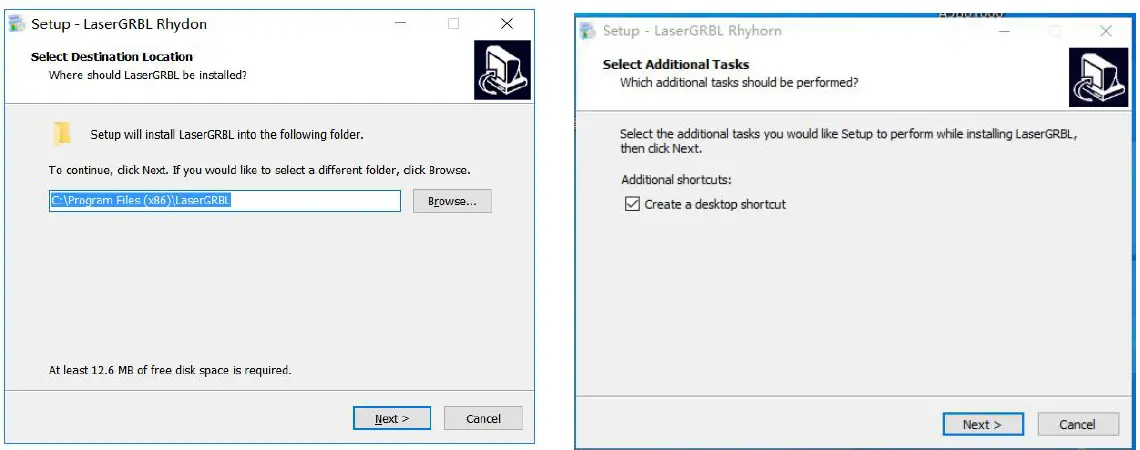Minimize the LaserGRBL Rhyhorn setup window
This screenshot has height=450, width=1140.
[1004, 31]
